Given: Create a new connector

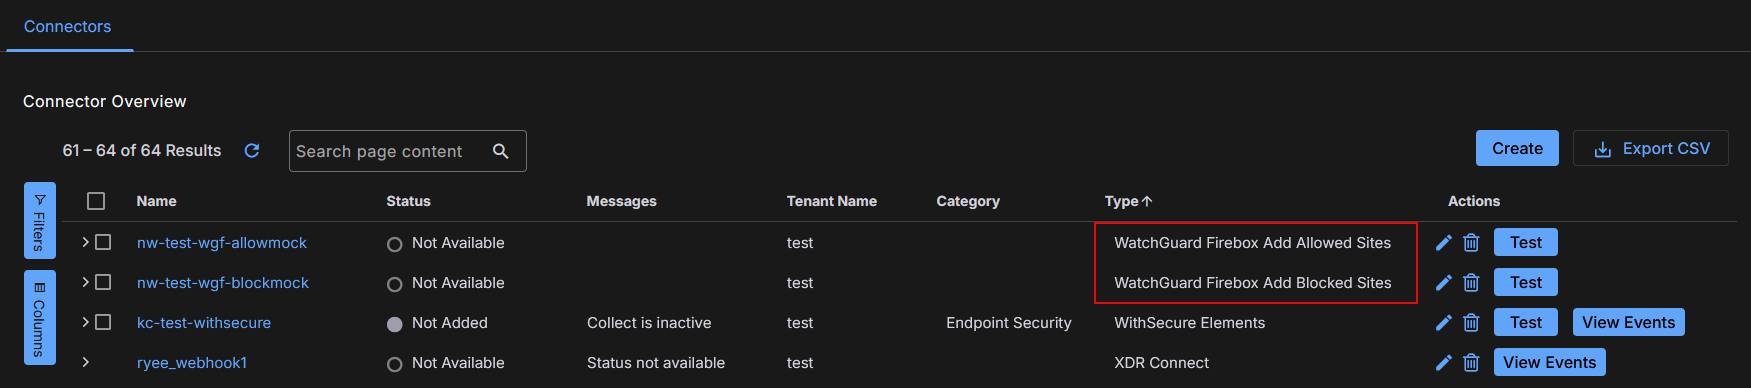Looking at the screenshot, I should click(x=1517, y=148).
